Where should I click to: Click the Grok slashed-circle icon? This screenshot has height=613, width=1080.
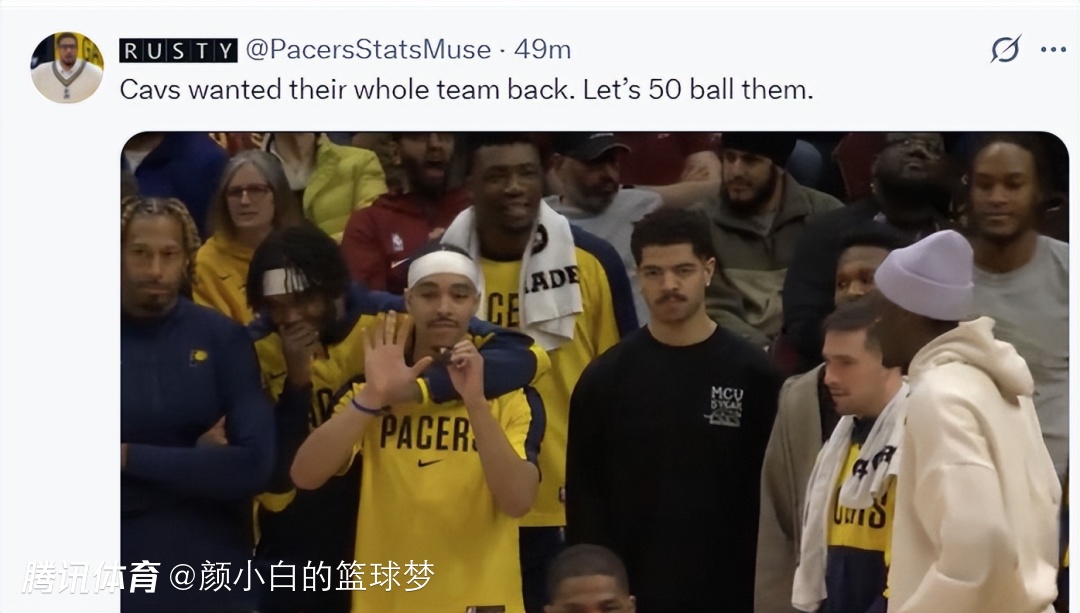point(1006,50)
